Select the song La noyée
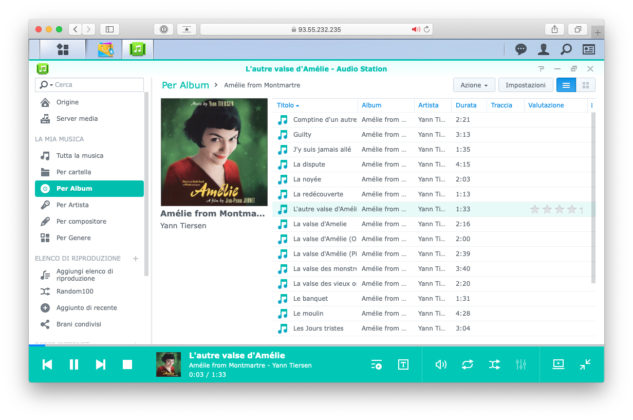 [432, 179]
